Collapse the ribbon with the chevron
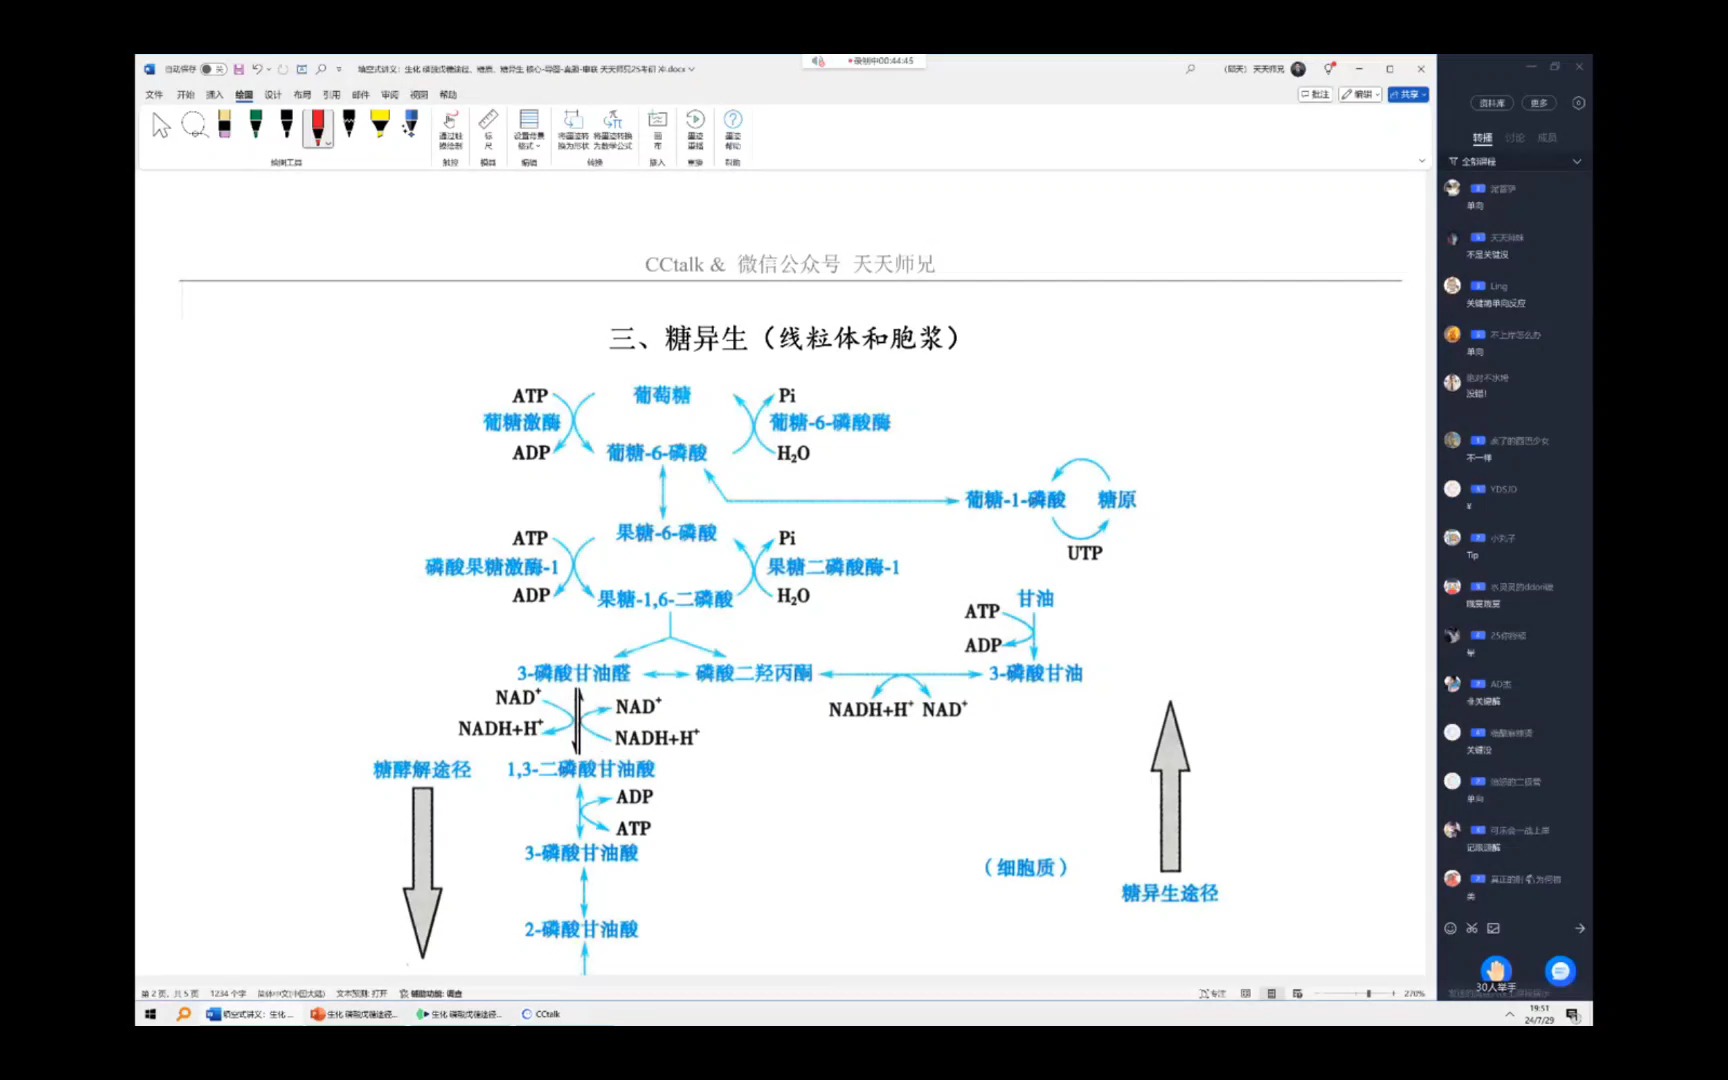This screenshot has width=1728, height=1080. click(1422, 161)
